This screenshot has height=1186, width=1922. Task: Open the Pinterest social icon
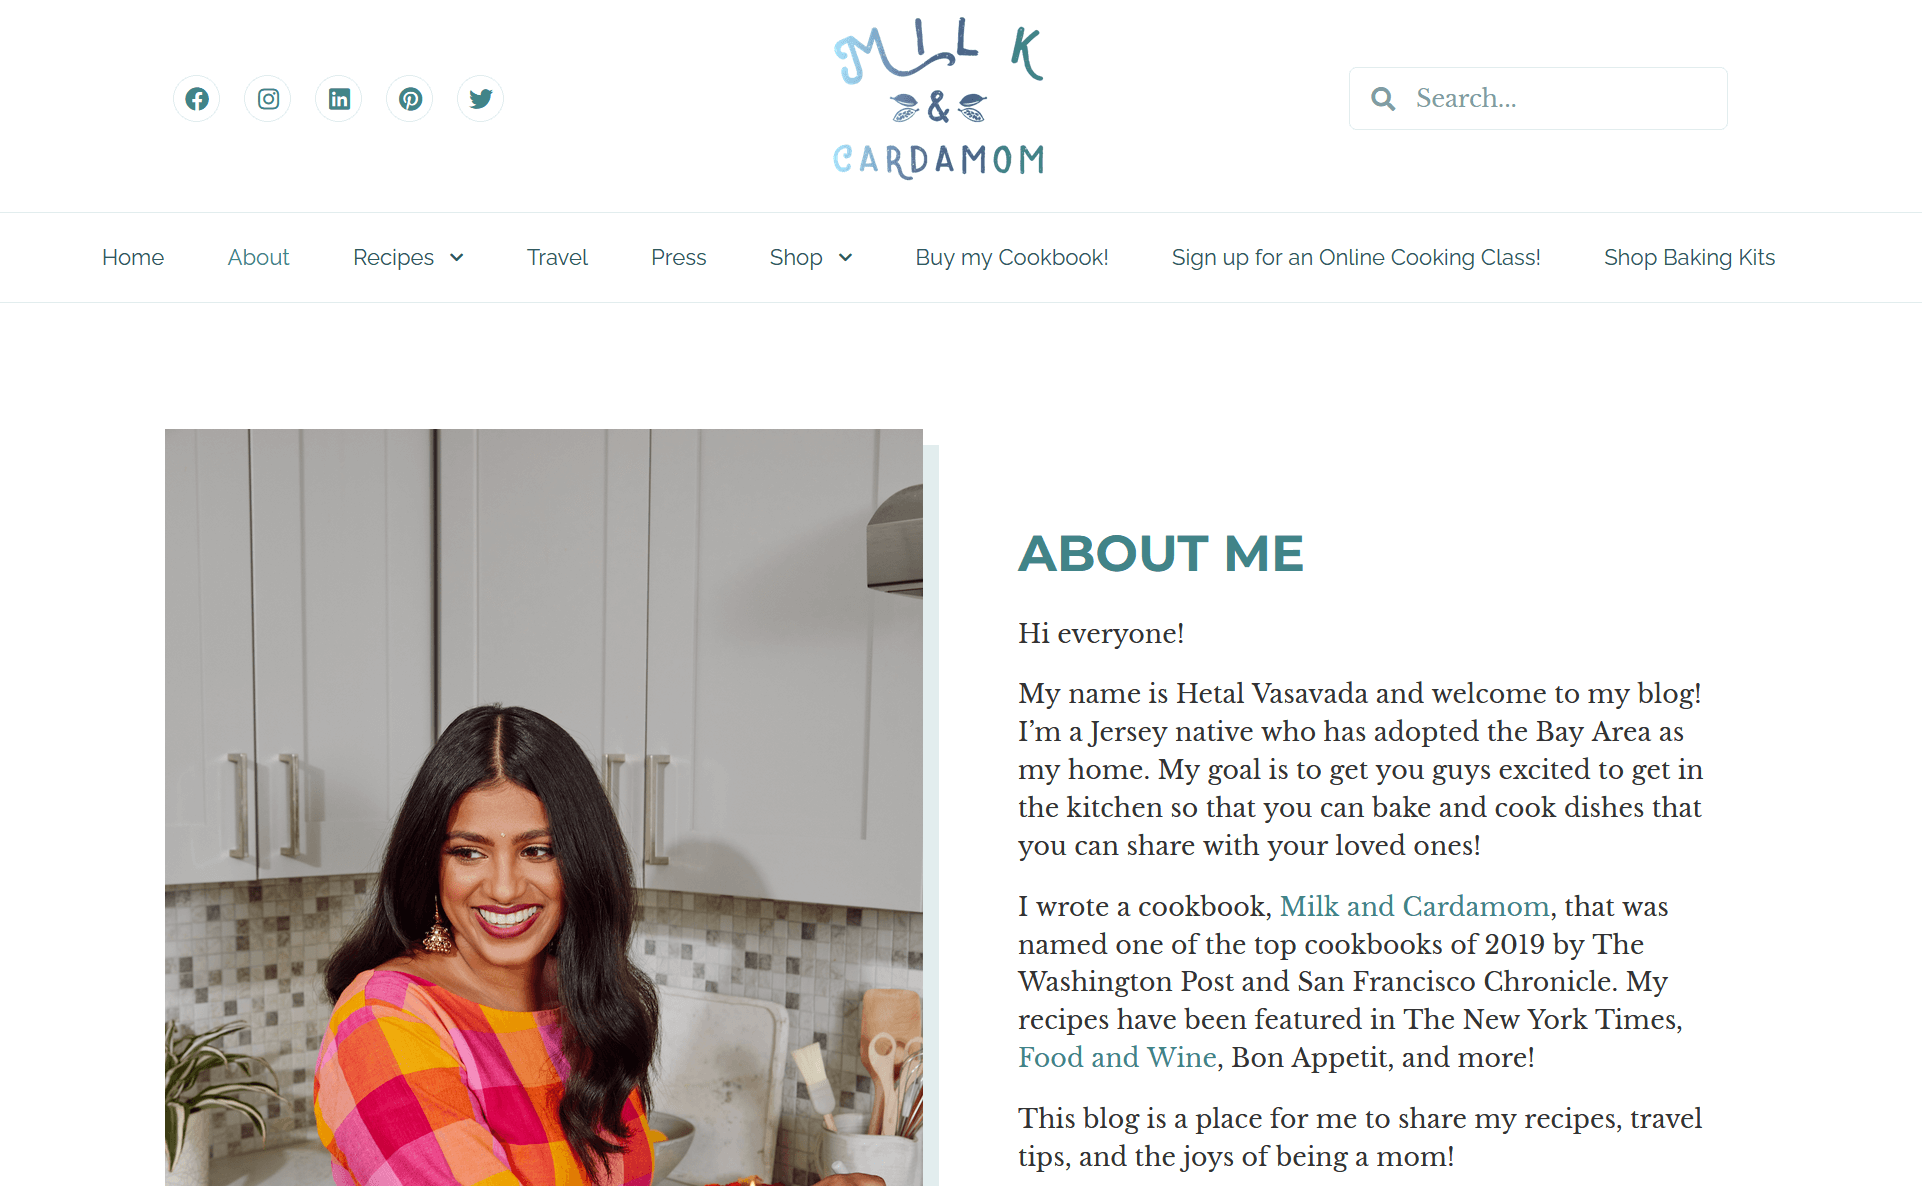click(x=410, y=99)
